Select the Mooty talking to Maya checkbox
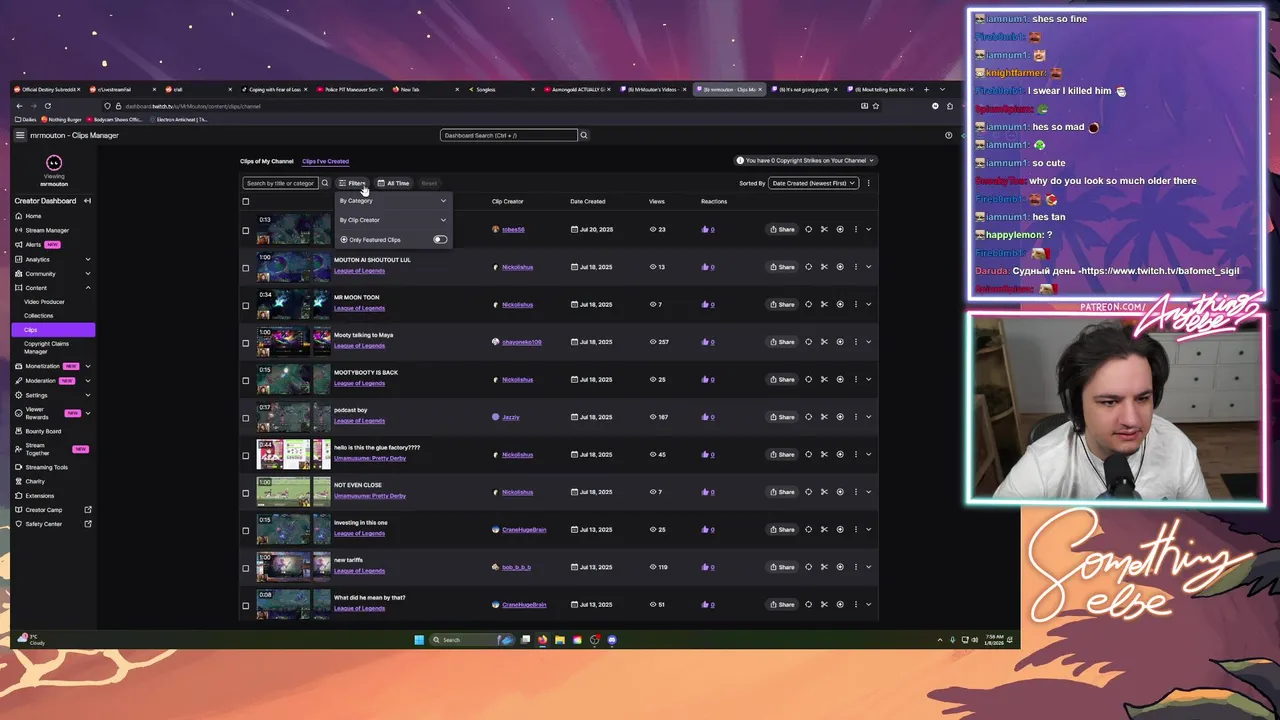 click(246, 342)
